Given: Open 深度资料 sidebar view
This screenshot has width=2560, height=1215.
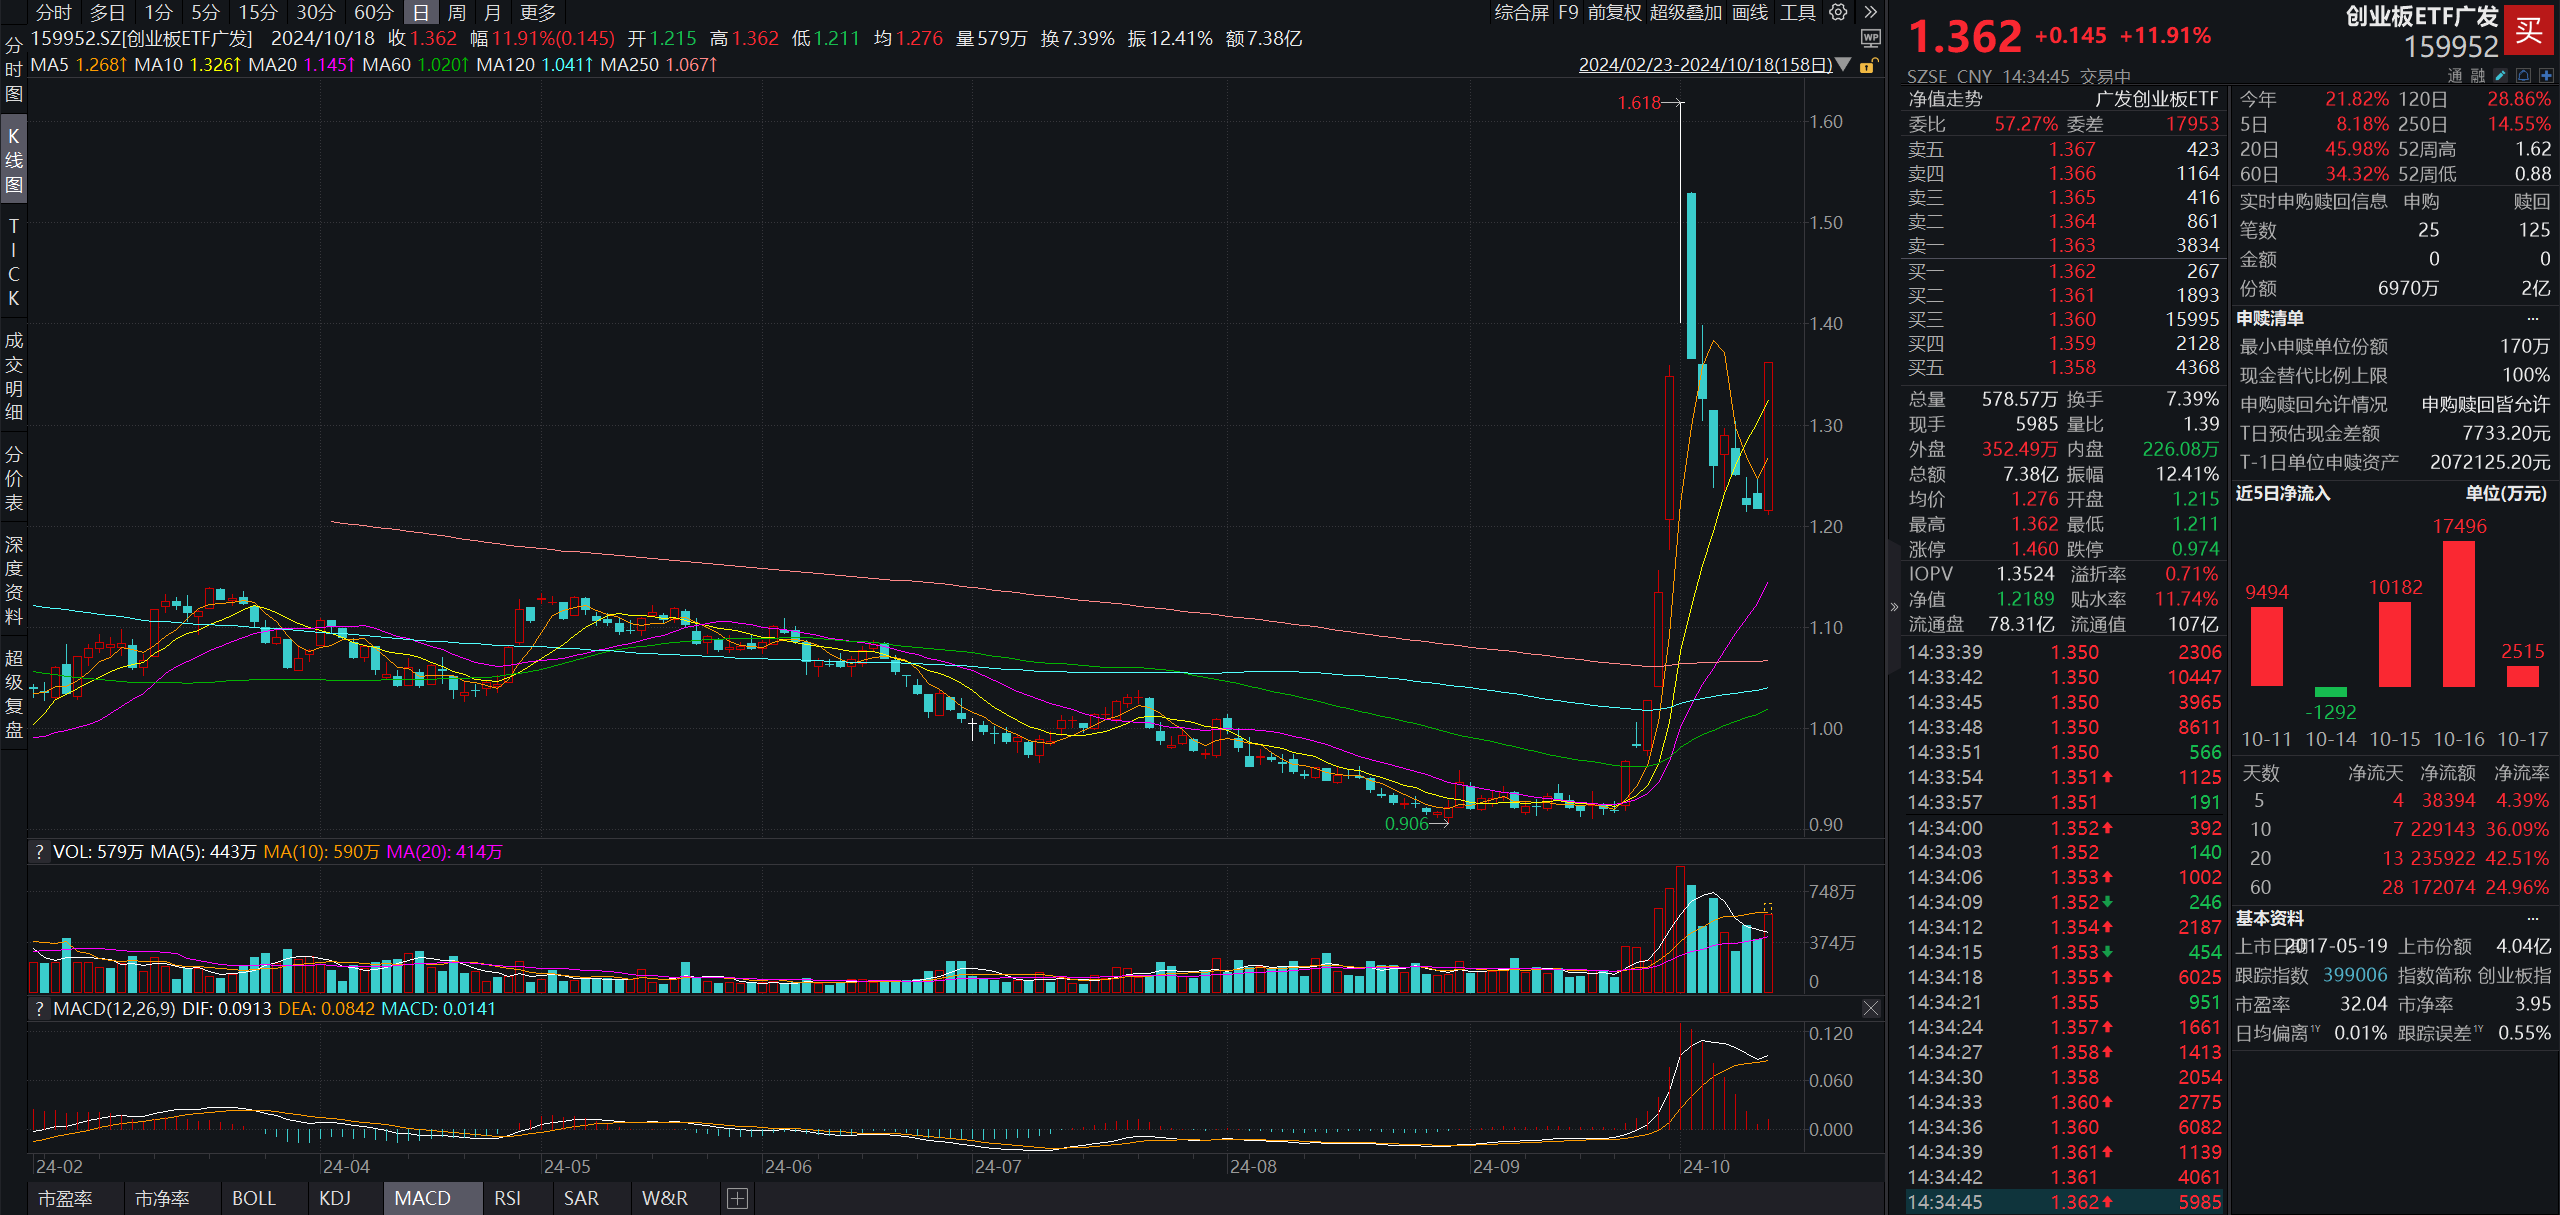Looking at the screenshot, I should pyautogui.click(x=14, y=580).
